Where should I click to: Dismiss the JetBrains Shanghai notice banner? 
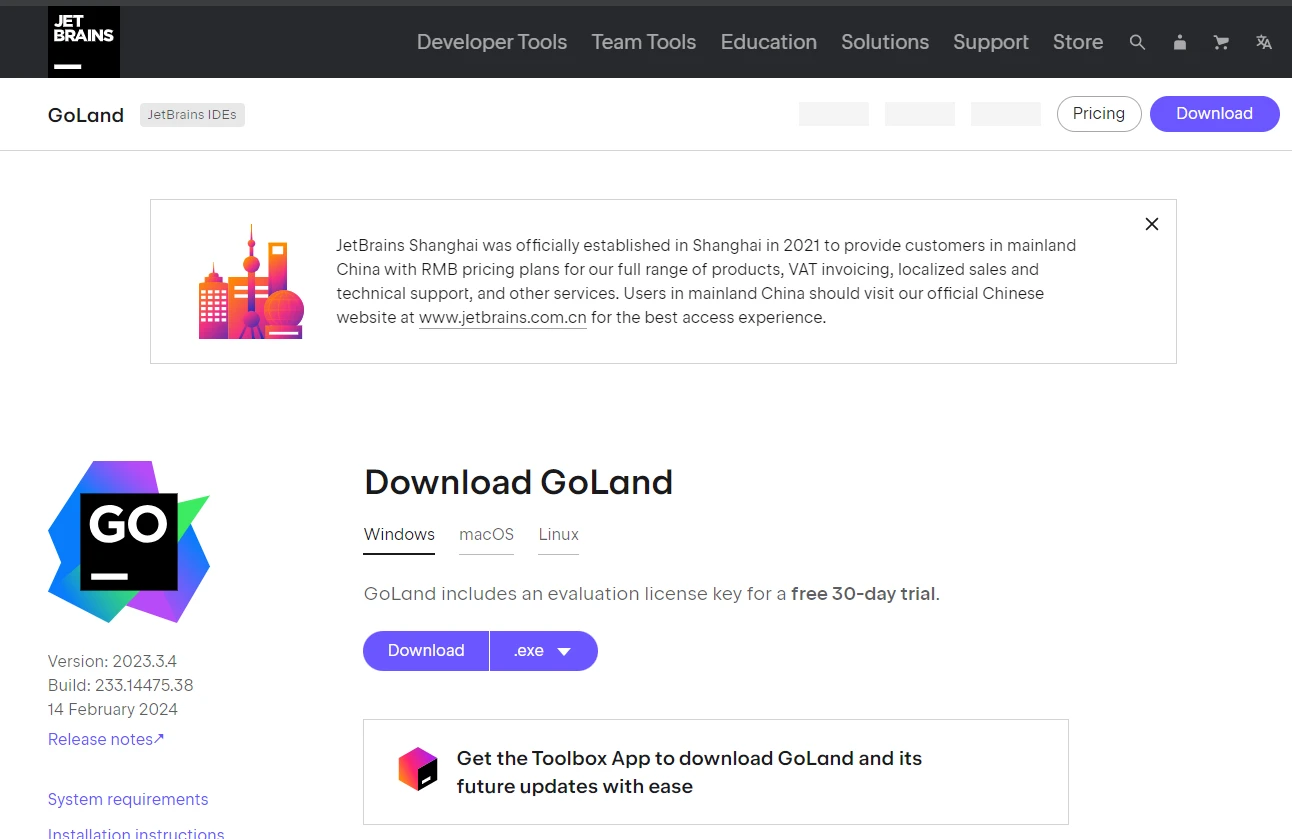click(1152, 224)
